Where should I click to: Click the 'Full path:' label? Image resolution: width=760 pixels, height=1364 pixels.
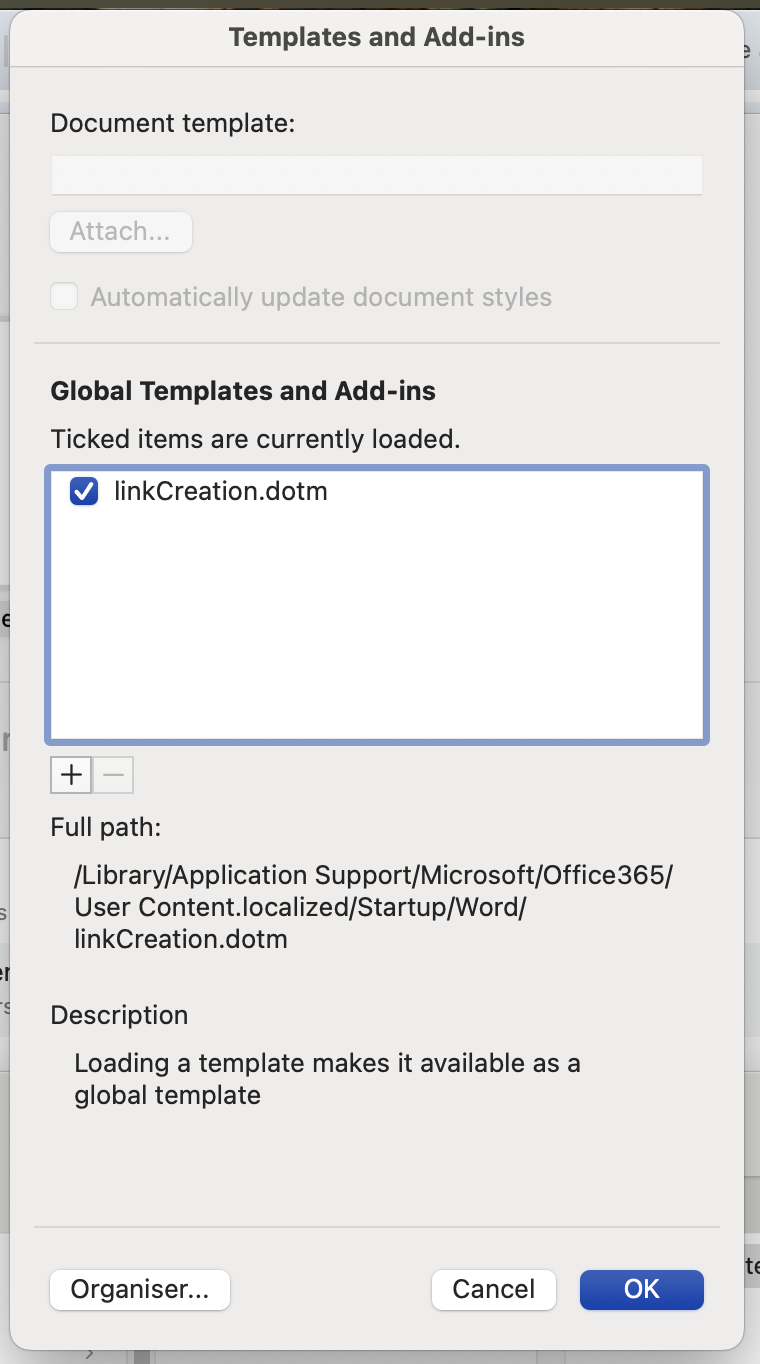105,827
